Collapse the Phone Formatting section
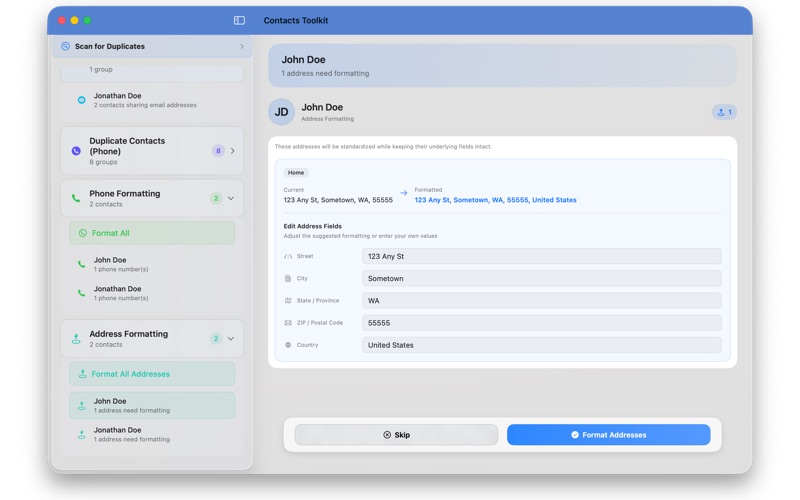800x500 pixels. point(231,198)
